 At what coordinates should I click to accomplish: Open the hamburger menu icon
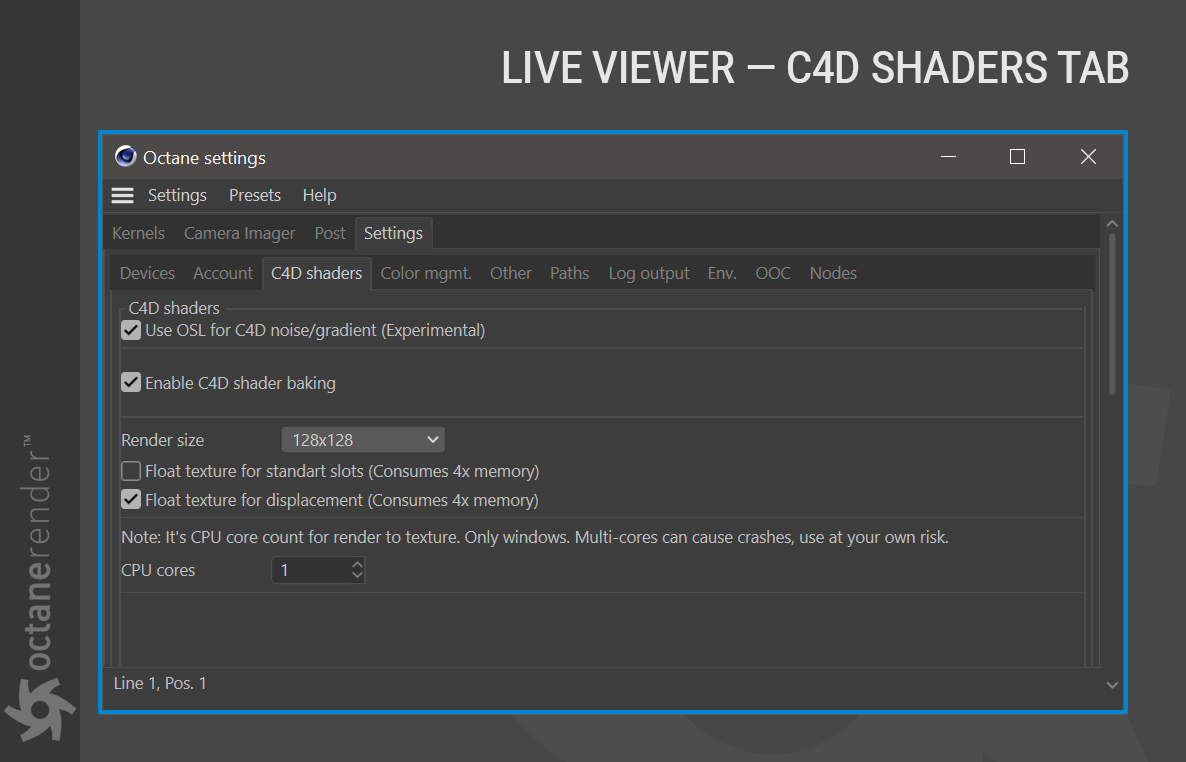point(123,195)
